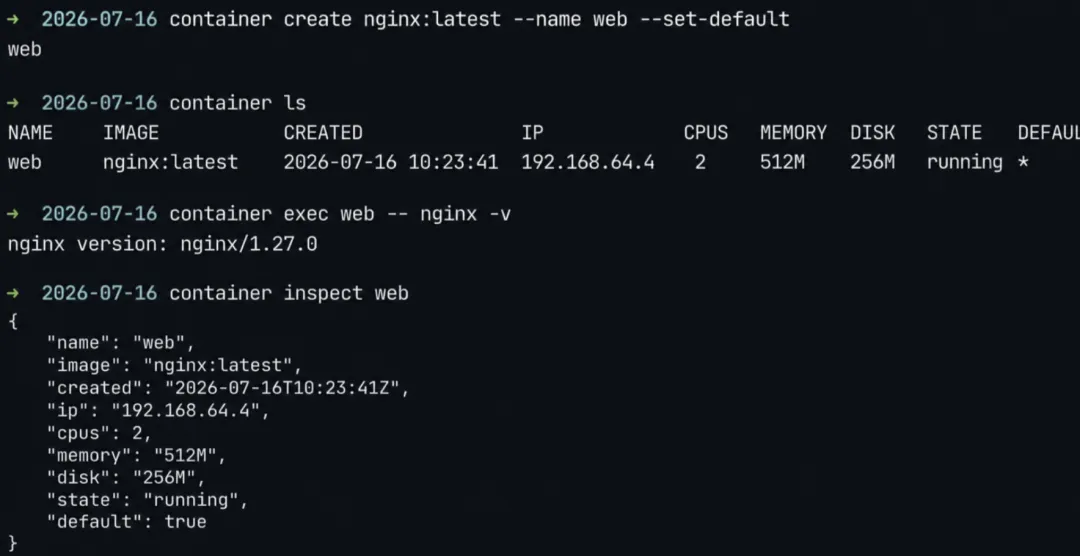Click the prompt arrow before container ls
The image size is (1080, 556).
(14, 103)
